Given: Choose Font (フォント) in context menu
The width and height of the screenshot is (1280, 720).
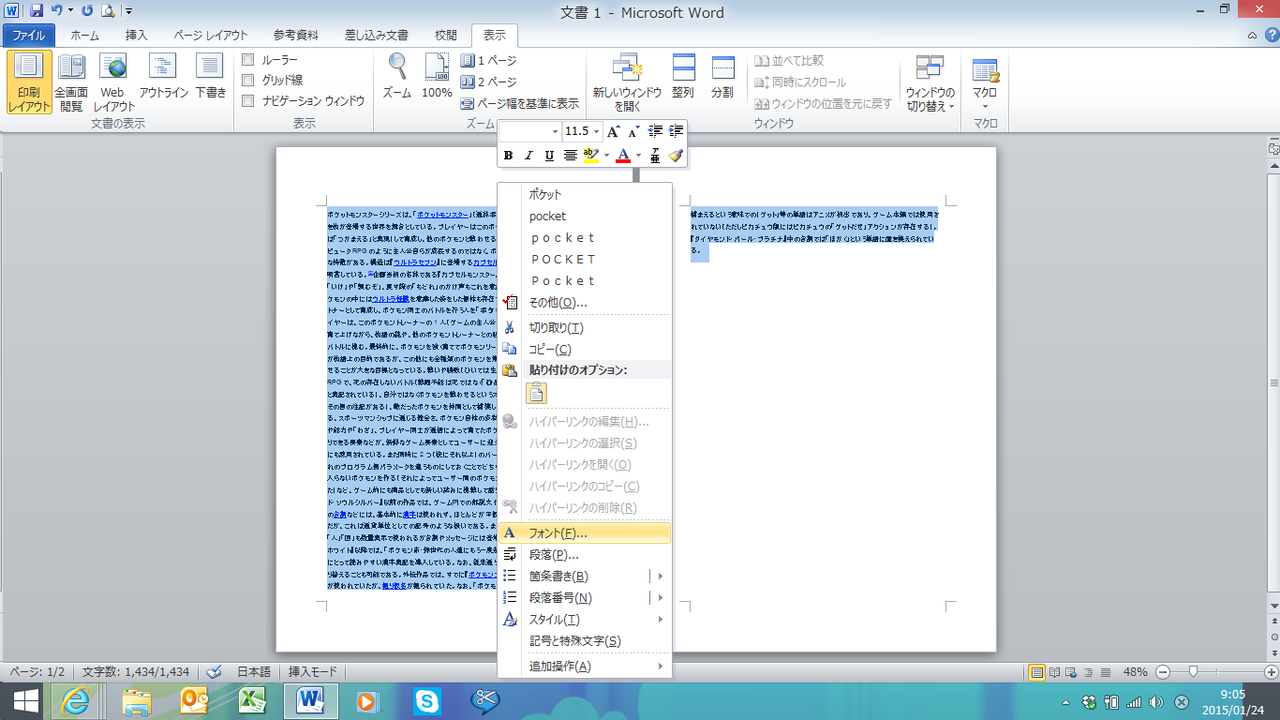Looking at the screenshot, I should [x=585, y=533].
